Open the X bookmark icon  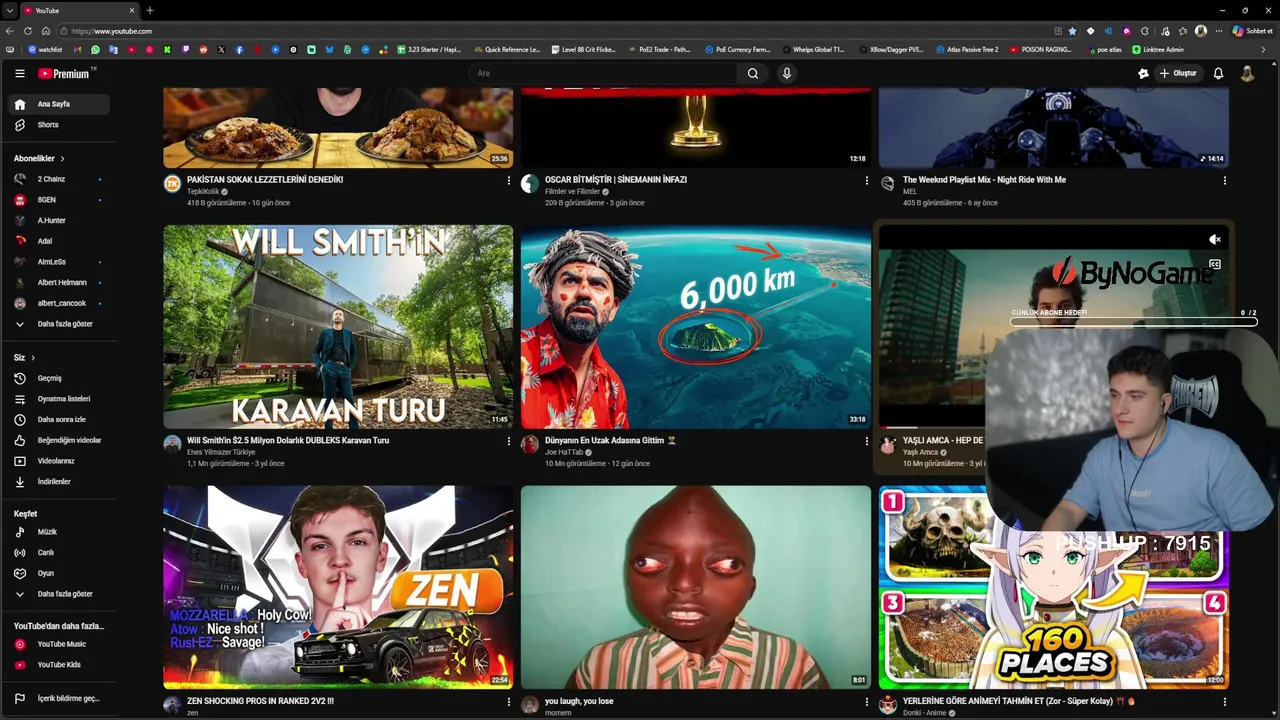(x=221, y=49)
